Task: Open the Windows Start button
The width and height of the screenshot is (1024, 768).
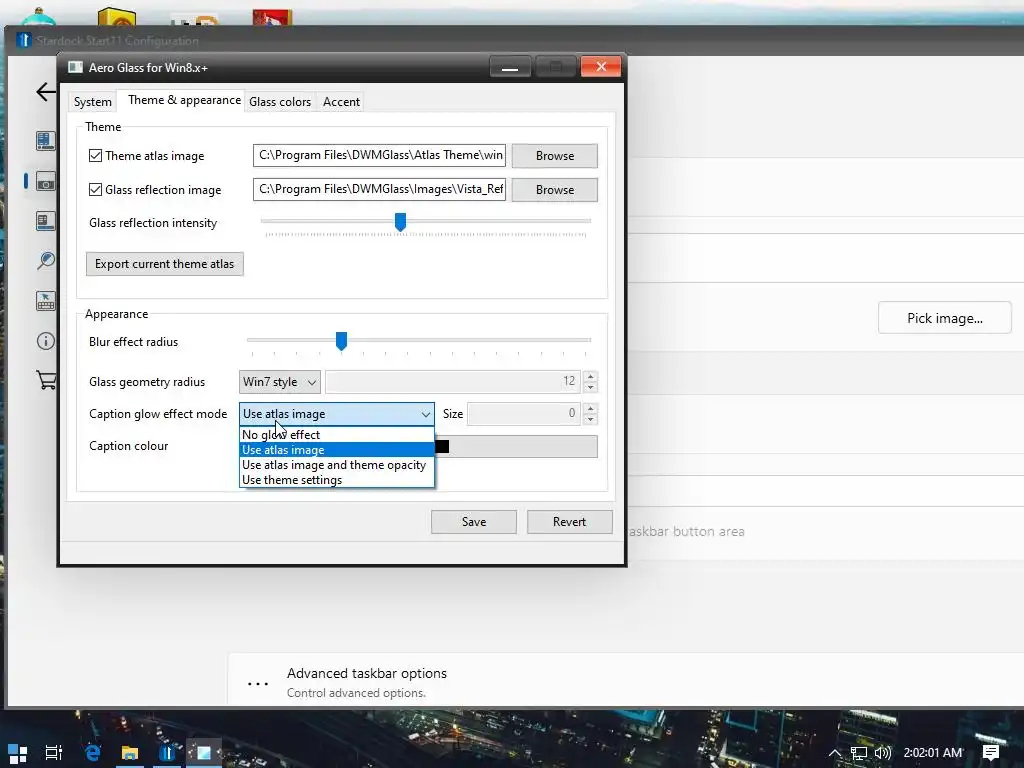Action: (18, 753)
